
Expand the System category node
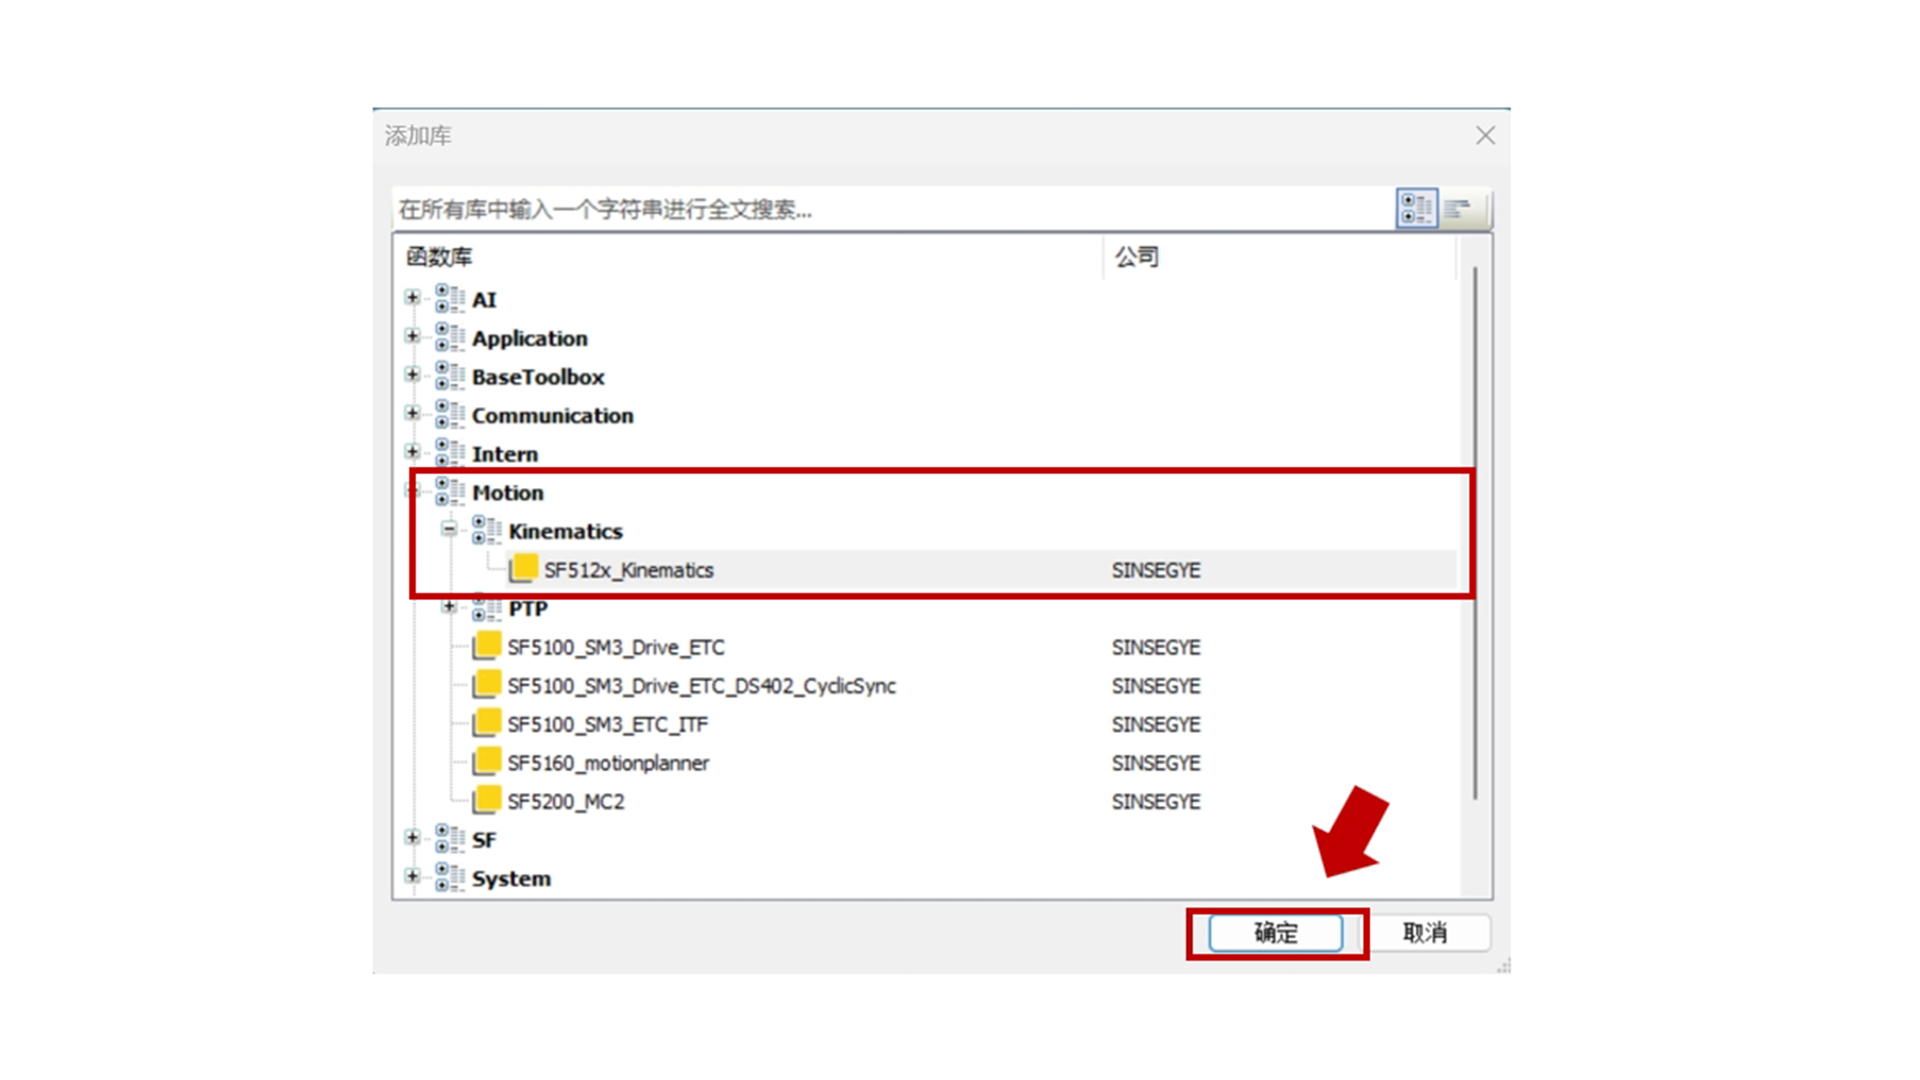click(412, 876)
